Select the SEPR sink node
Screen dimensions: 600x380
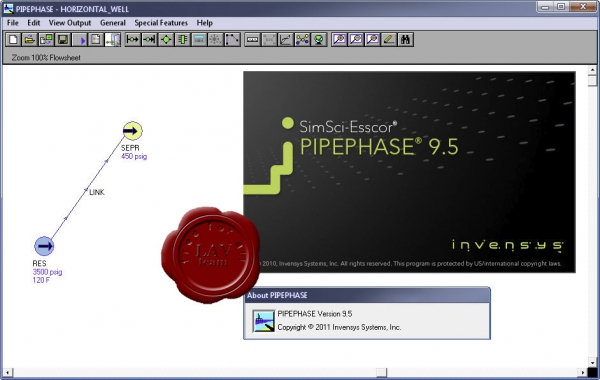(x=132, y=131)
